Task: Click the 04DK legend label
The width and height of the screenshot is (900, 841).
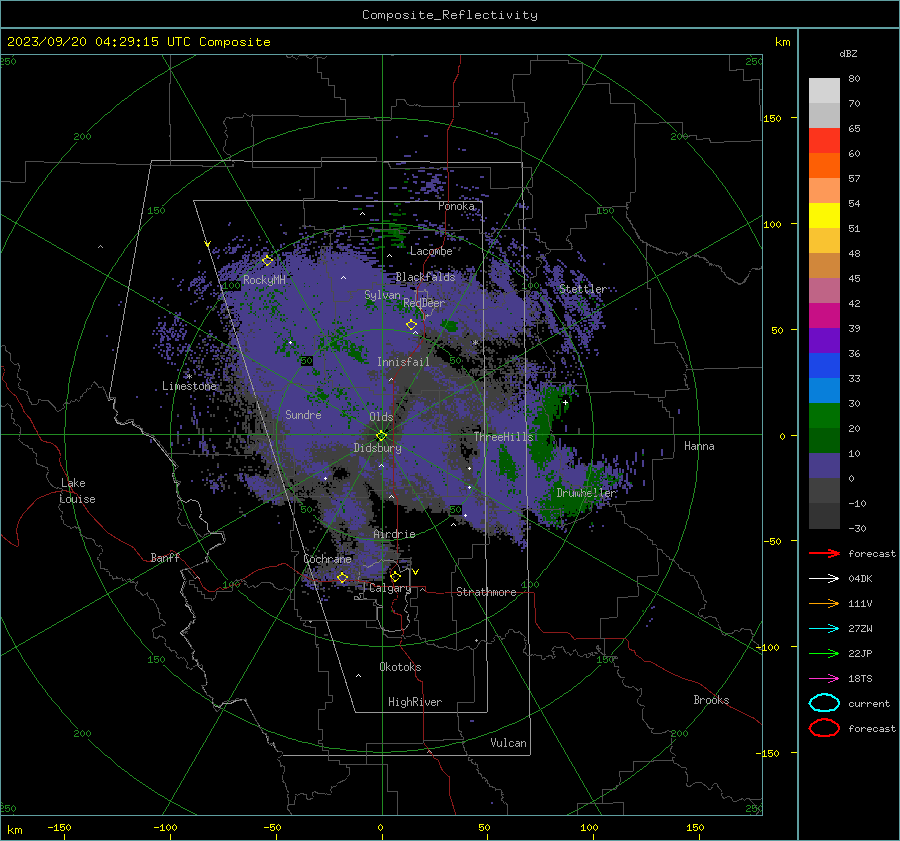Action: pos(860,579)
